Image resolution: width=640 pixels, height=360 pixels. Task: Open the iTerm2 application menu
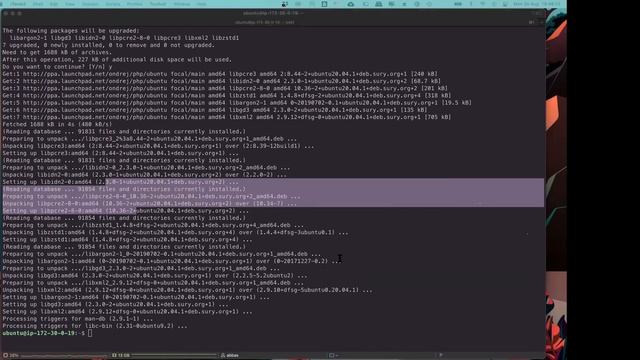(18, 4)
